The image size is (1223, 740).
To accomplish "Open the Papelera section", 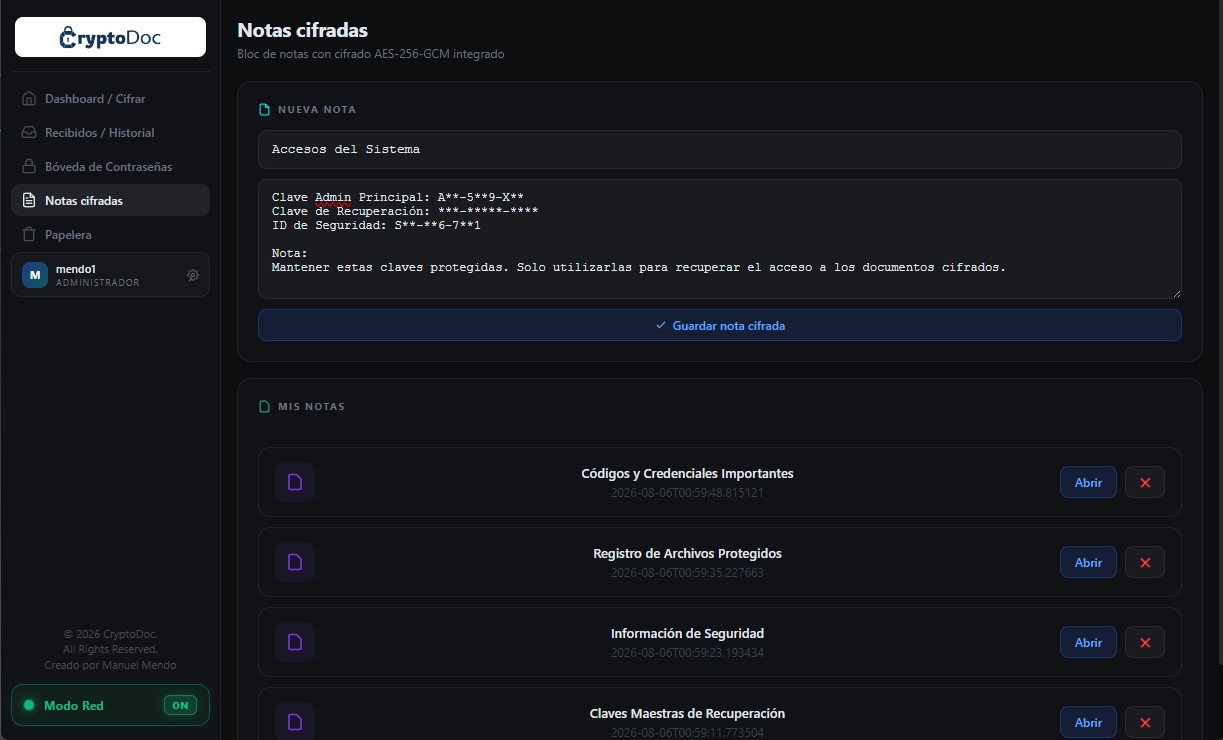I will point(110,235).
